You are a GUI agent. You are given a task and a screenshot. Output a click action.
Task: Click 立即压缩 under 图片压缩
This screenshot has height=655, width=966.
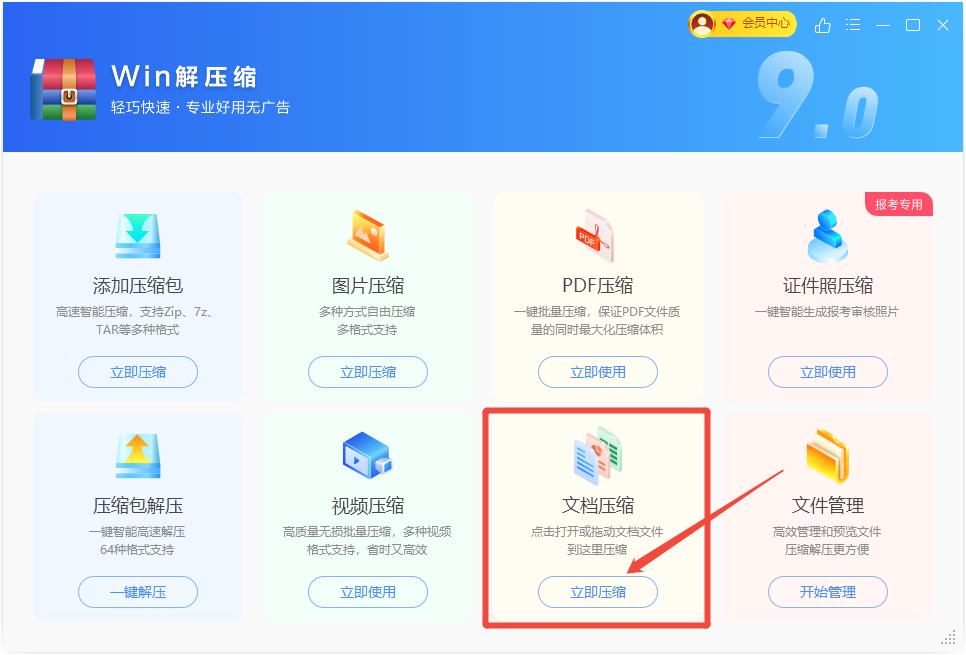[368, 372]
